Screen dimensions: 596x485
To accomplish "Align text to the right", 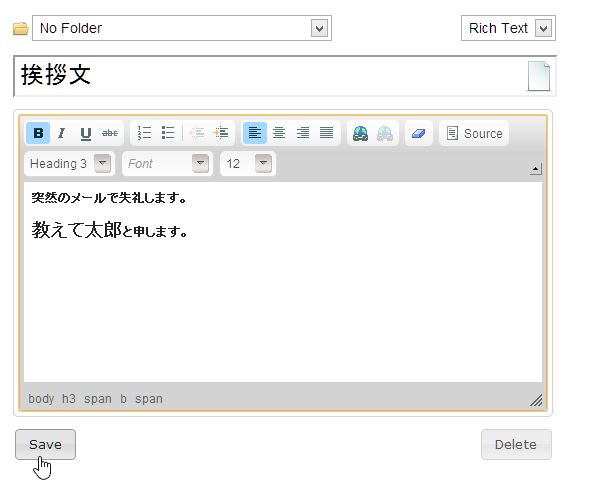I will coord(303,133).
